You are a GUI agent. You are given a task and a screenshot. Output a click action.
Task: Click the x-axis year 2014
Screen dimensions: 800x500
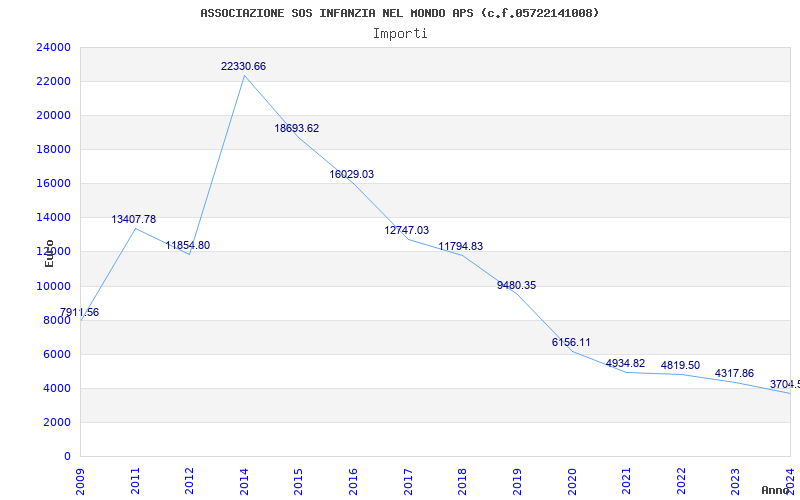tap(244, 481)
